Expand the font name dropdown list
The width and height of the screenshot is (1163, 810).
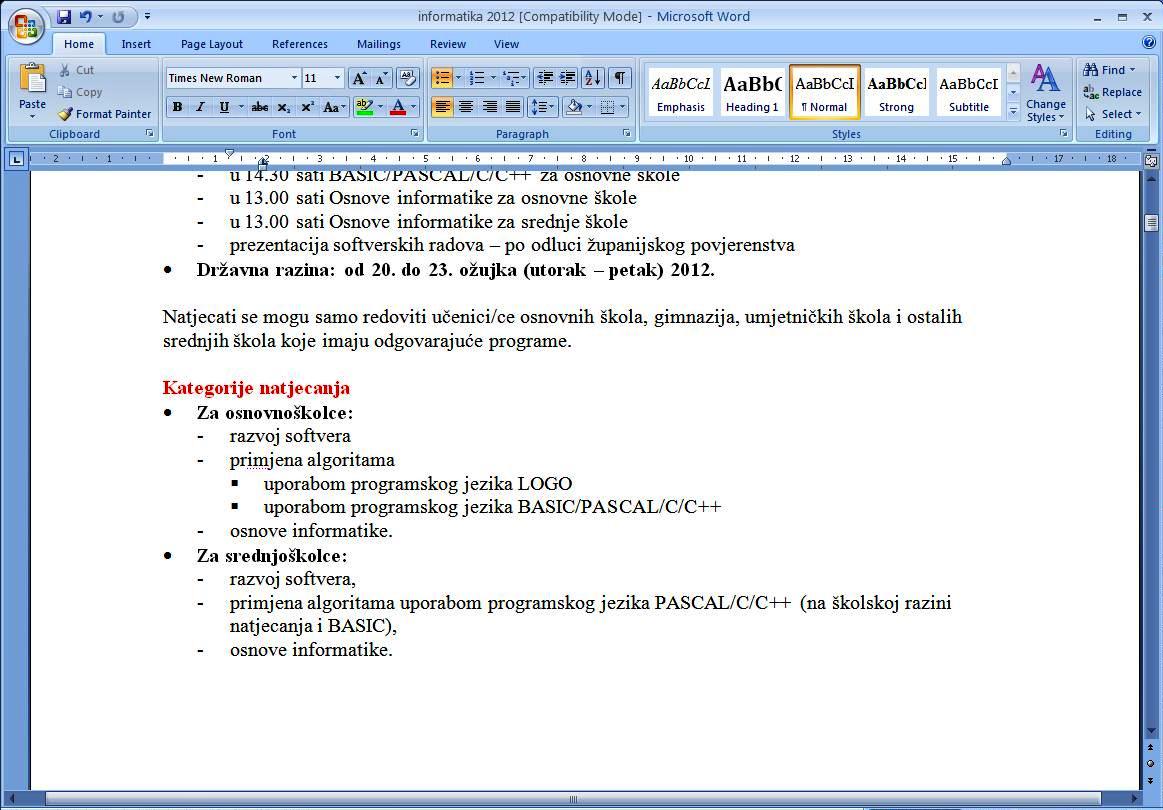click(294, 78)
